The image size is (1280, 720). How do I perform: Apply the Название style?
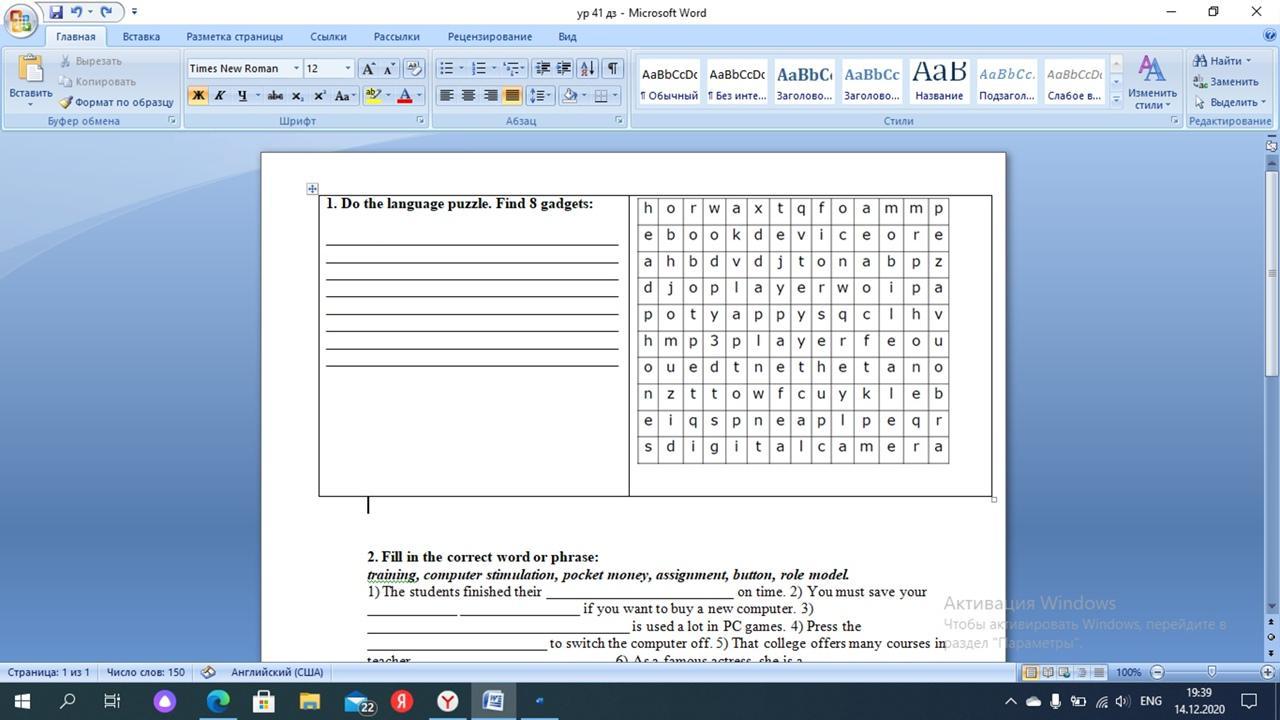939,82
